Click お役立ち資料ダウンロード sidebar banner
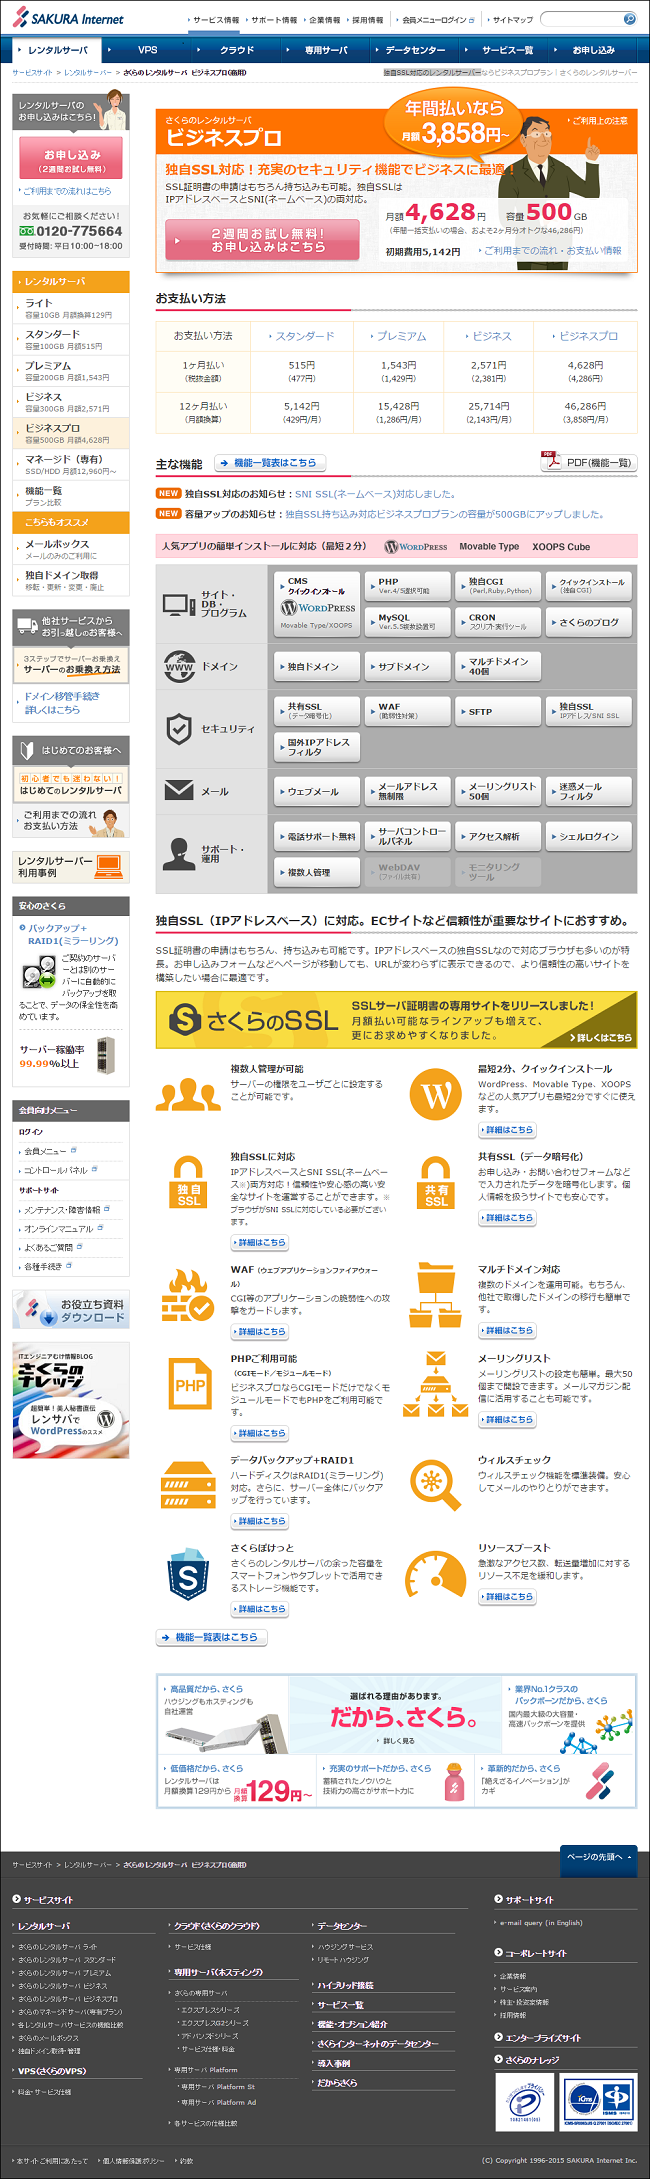 [x=71, y=1310]
